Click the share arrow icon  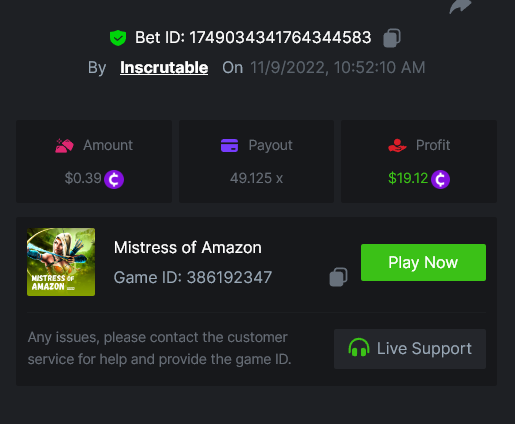[460, 6]
